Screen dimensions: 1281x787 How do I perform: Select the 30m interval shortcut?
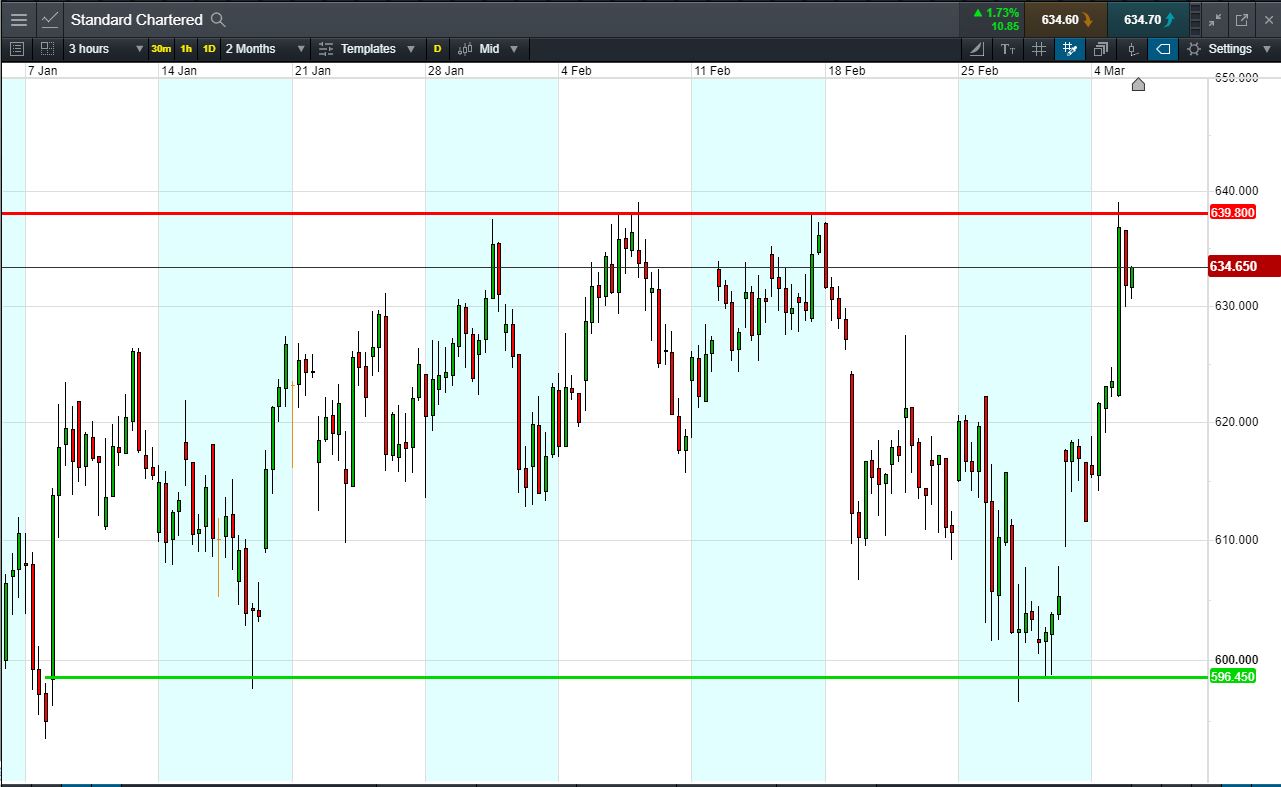161,48
